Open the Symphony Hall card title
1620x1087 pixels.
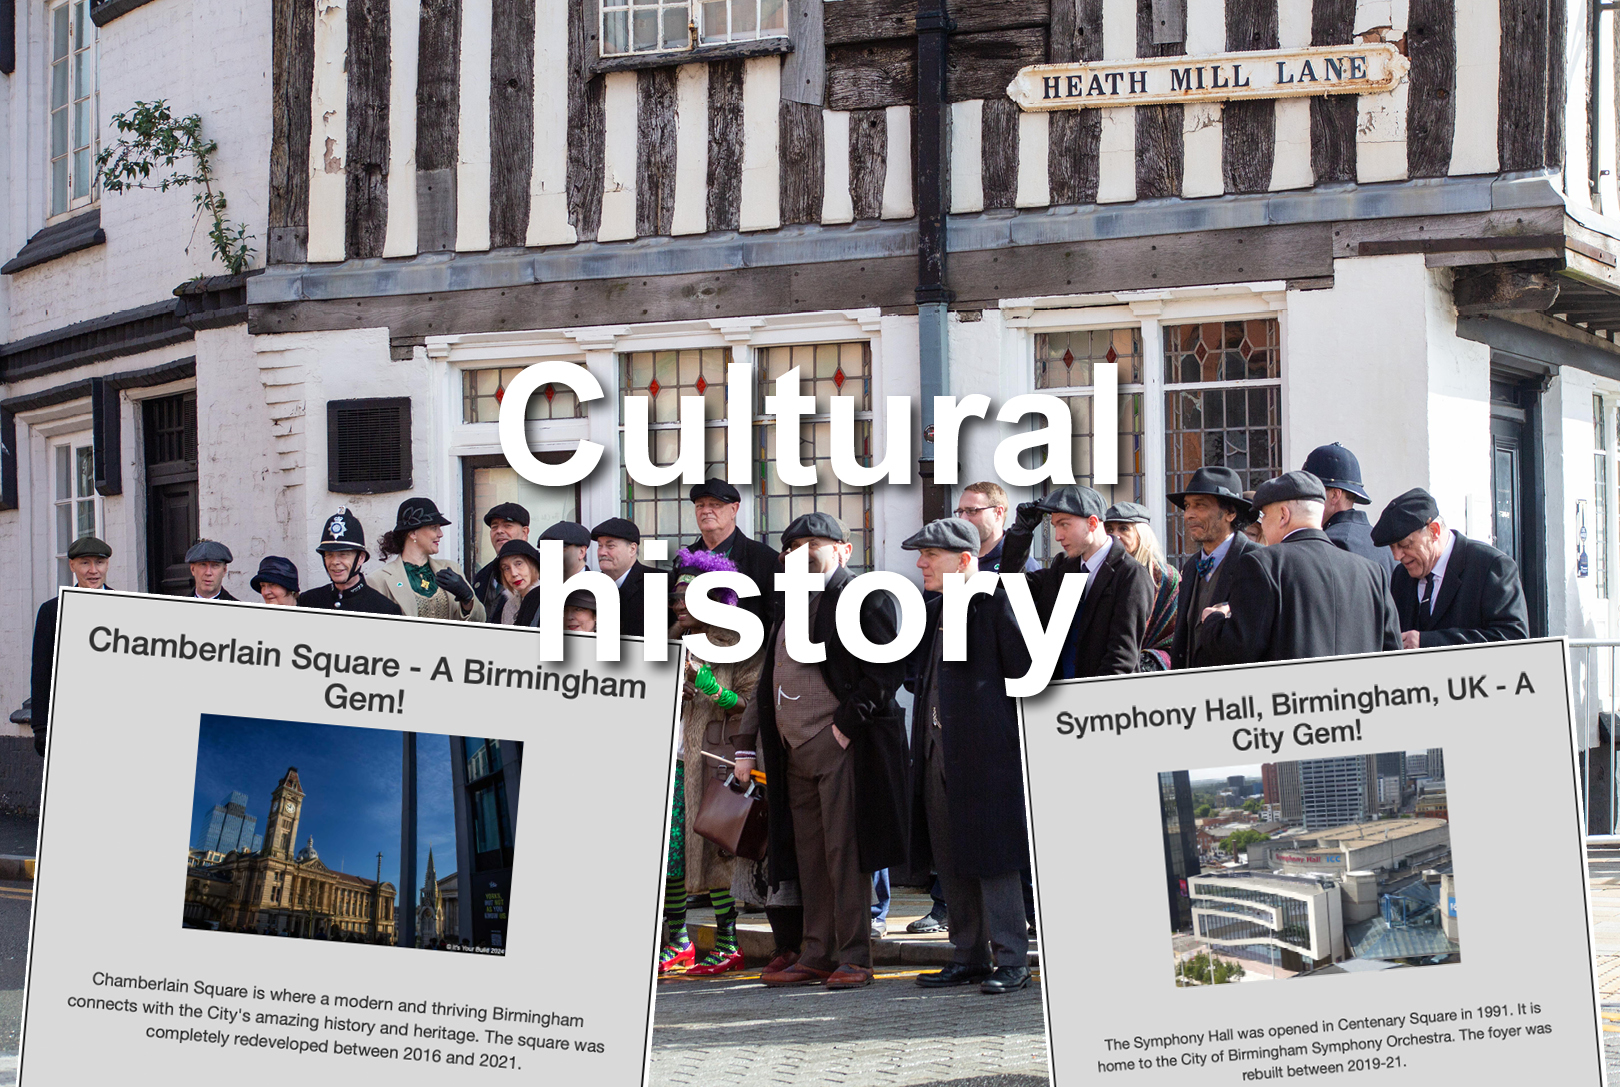pyautogui.click(x=1295, y=715)
